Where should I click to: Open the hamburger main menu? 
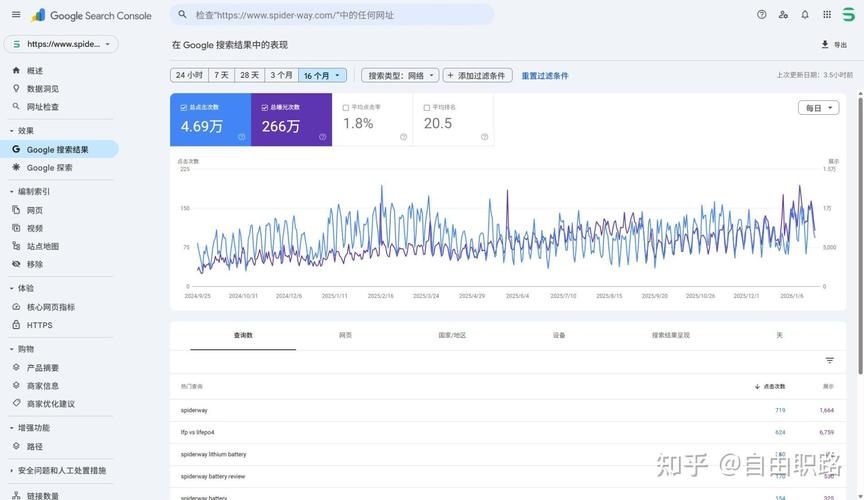click(x=16, y=15)
